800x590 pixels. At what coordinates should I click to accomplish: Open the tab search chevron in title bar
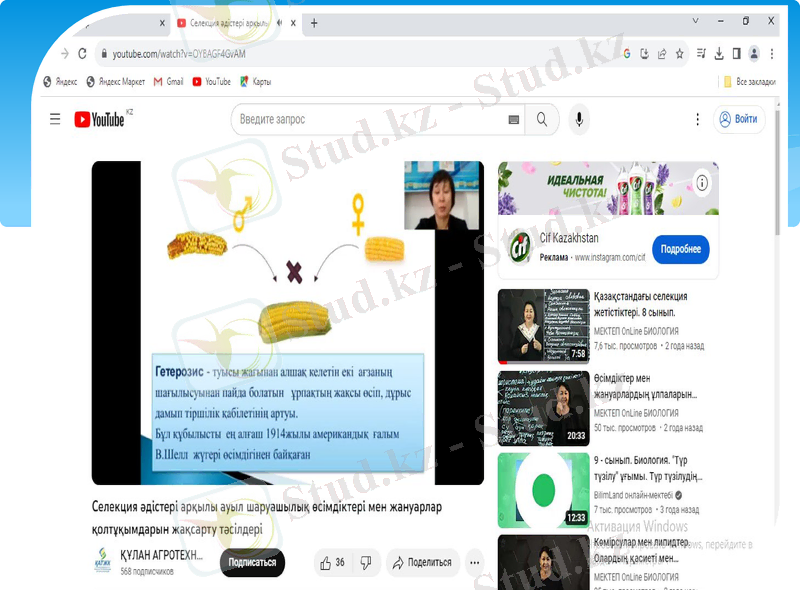pyautogui.click(x=696, y=21)
